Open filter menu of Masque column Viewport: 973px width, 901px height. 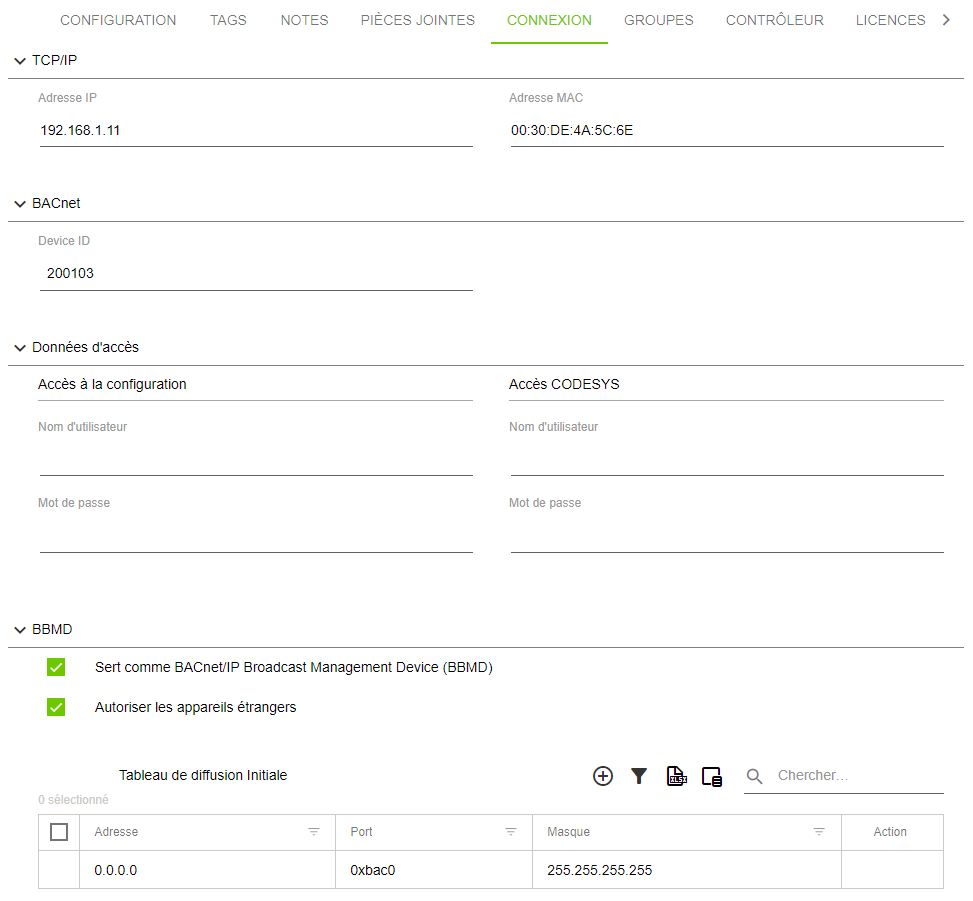point(819,832)
